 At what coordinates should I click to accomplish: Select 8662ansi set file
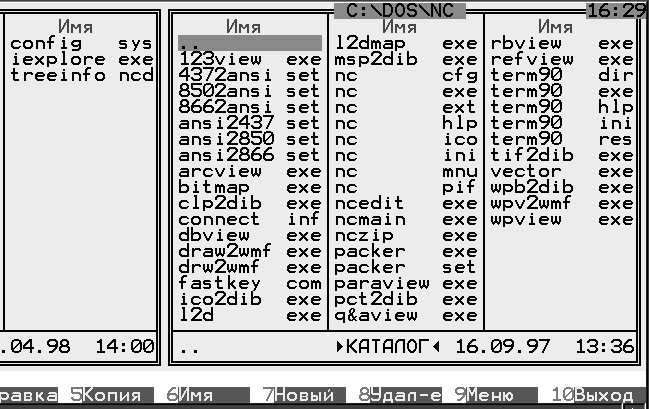[250, 107]
